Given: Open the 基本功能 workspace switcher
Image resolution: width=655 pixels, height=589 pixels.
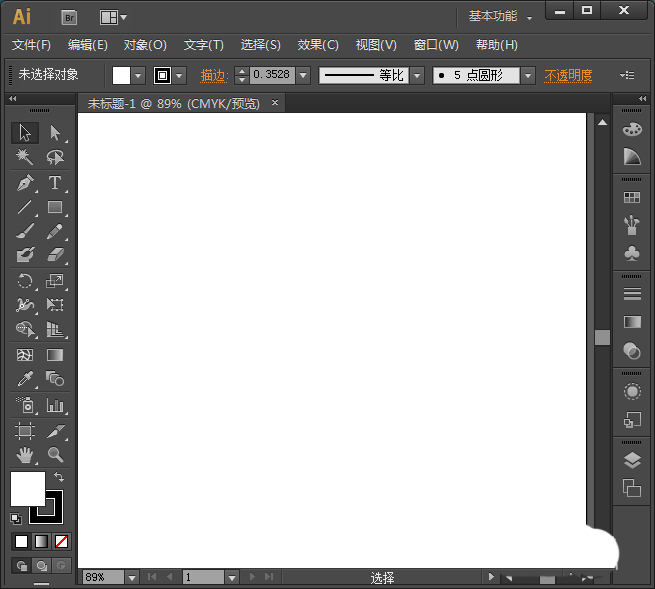Looking at the screenshot, I should pyautogui.click(x=500, y=17).
